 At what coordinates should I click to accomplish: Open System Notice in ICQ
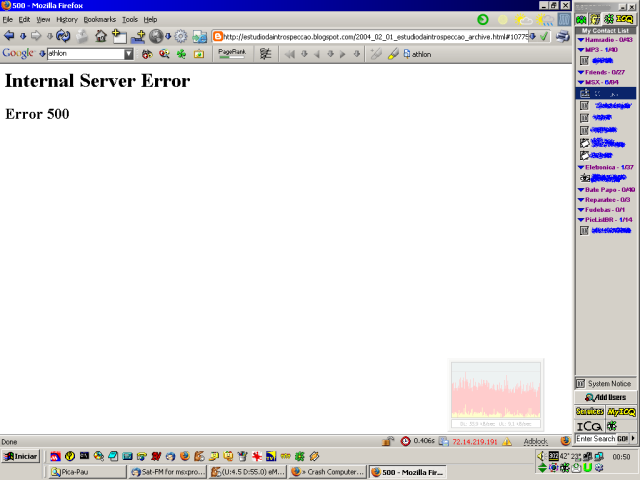coord(604,383)
